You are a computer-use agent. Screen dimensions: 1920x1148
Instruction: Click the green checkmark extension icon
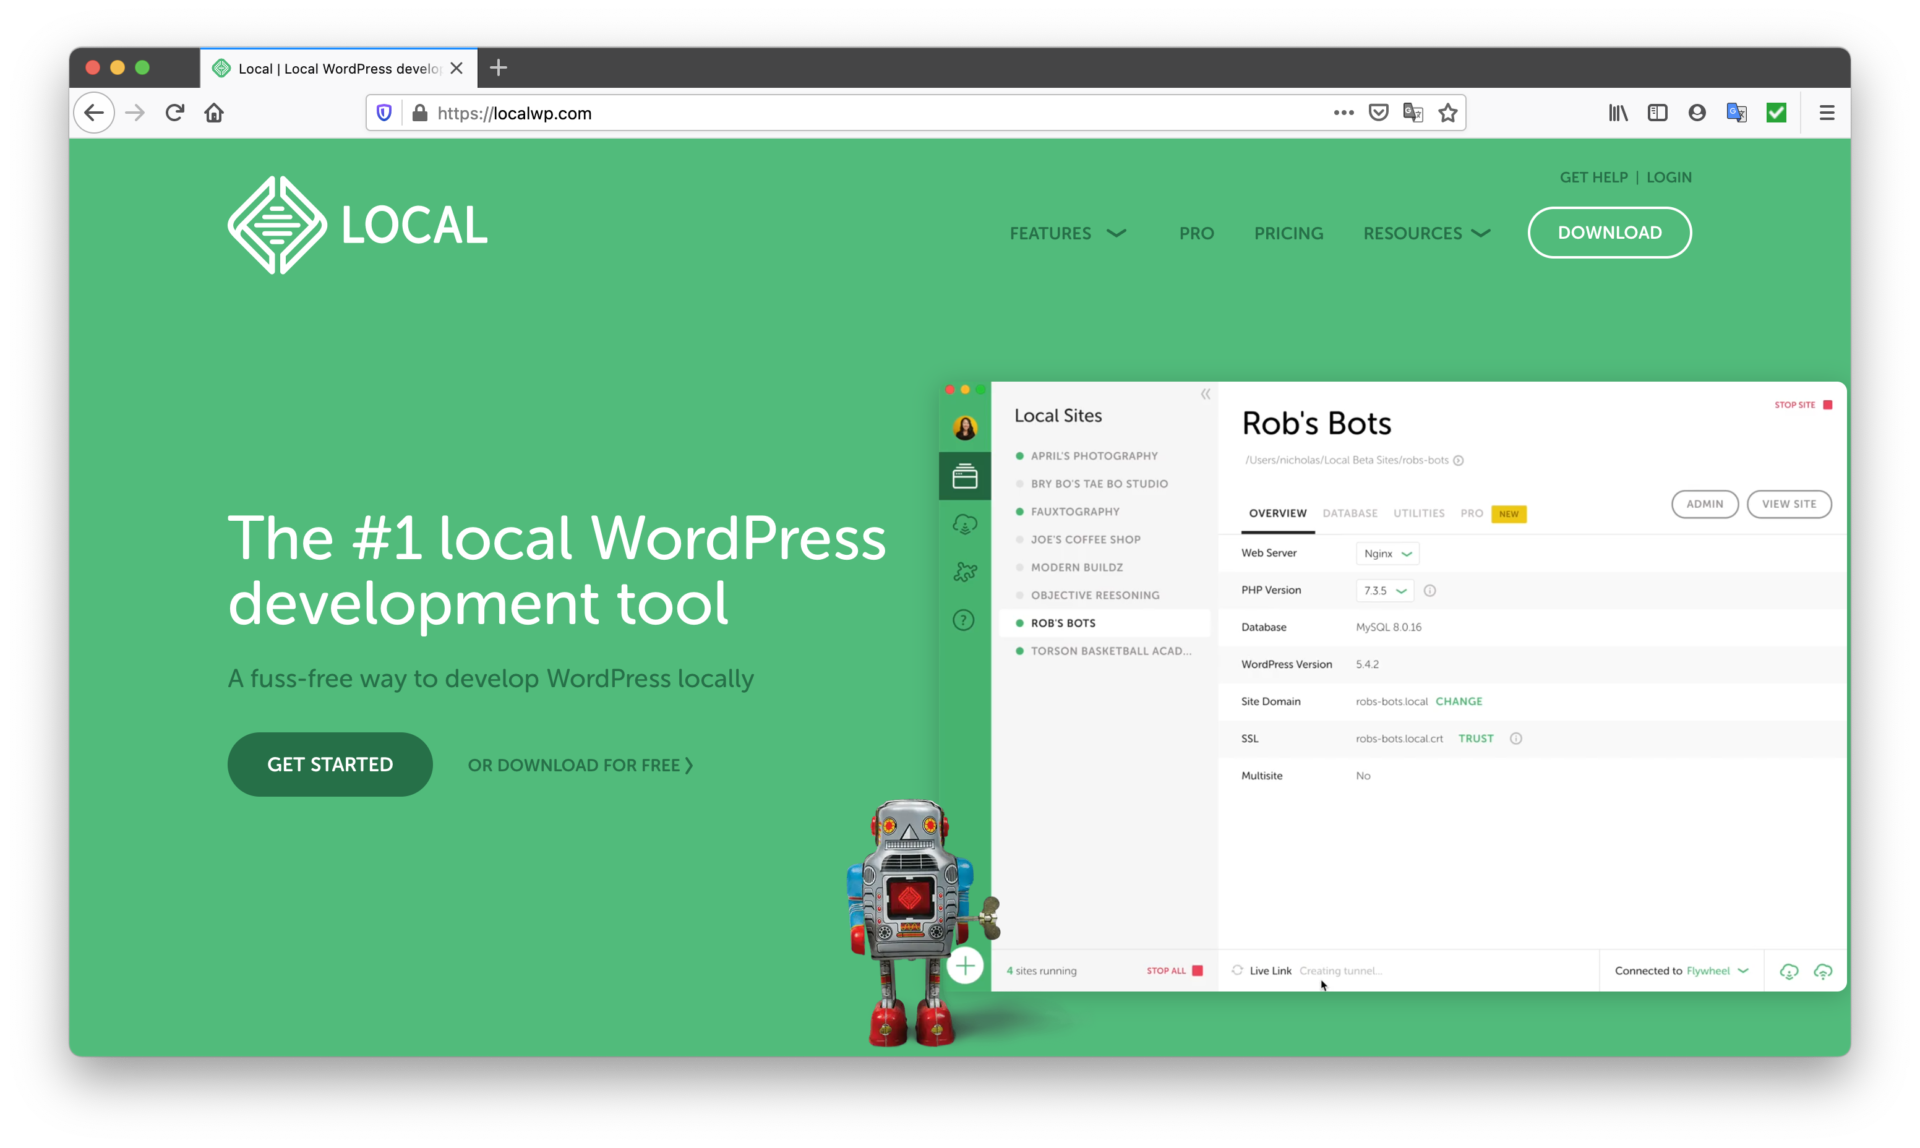coord(1777,113)
